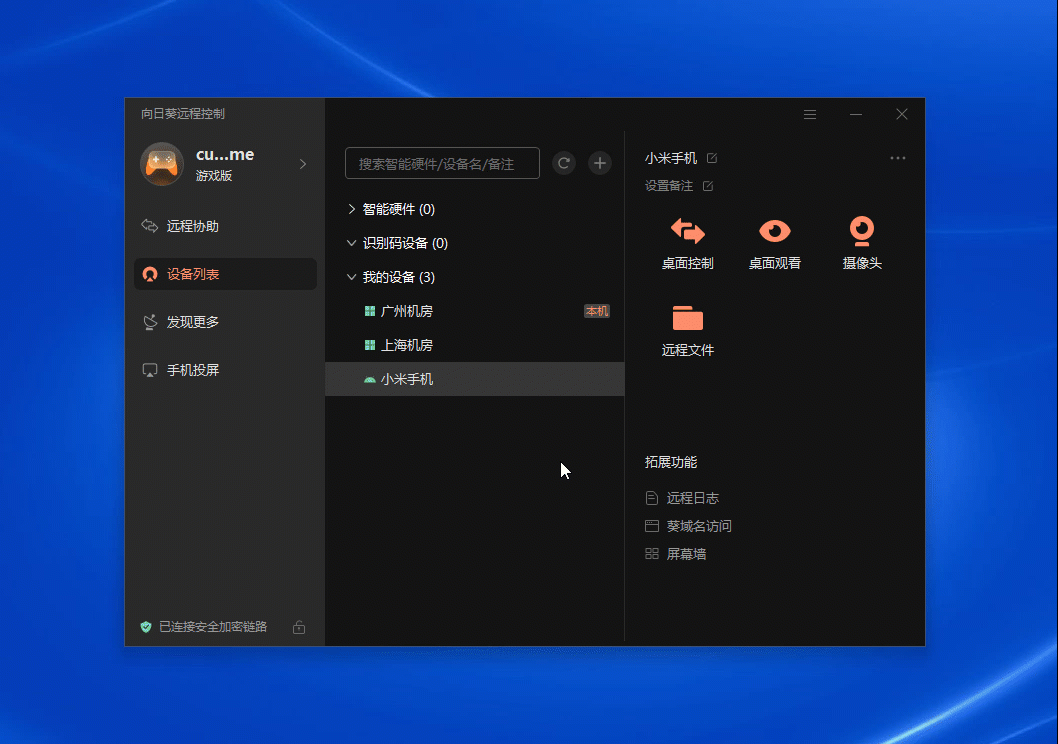The height and width of the screenshot is (744, 1058).
Task: Open 手机投屏 in sidebar
Action: (x=225, y=370)
